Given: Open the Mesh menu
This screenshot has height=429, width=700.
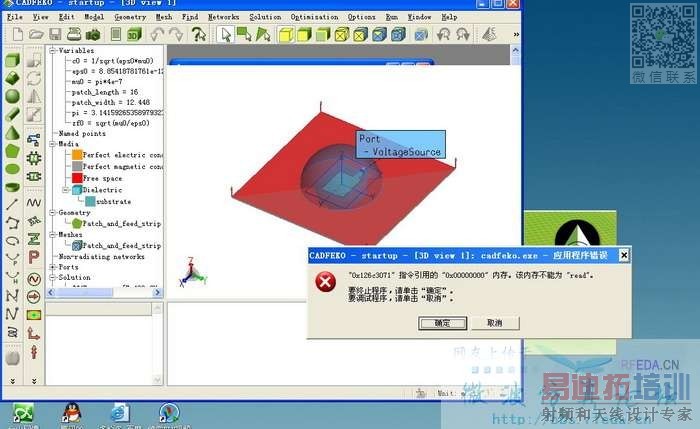Looking at the screenshot, I should [164, 17].
